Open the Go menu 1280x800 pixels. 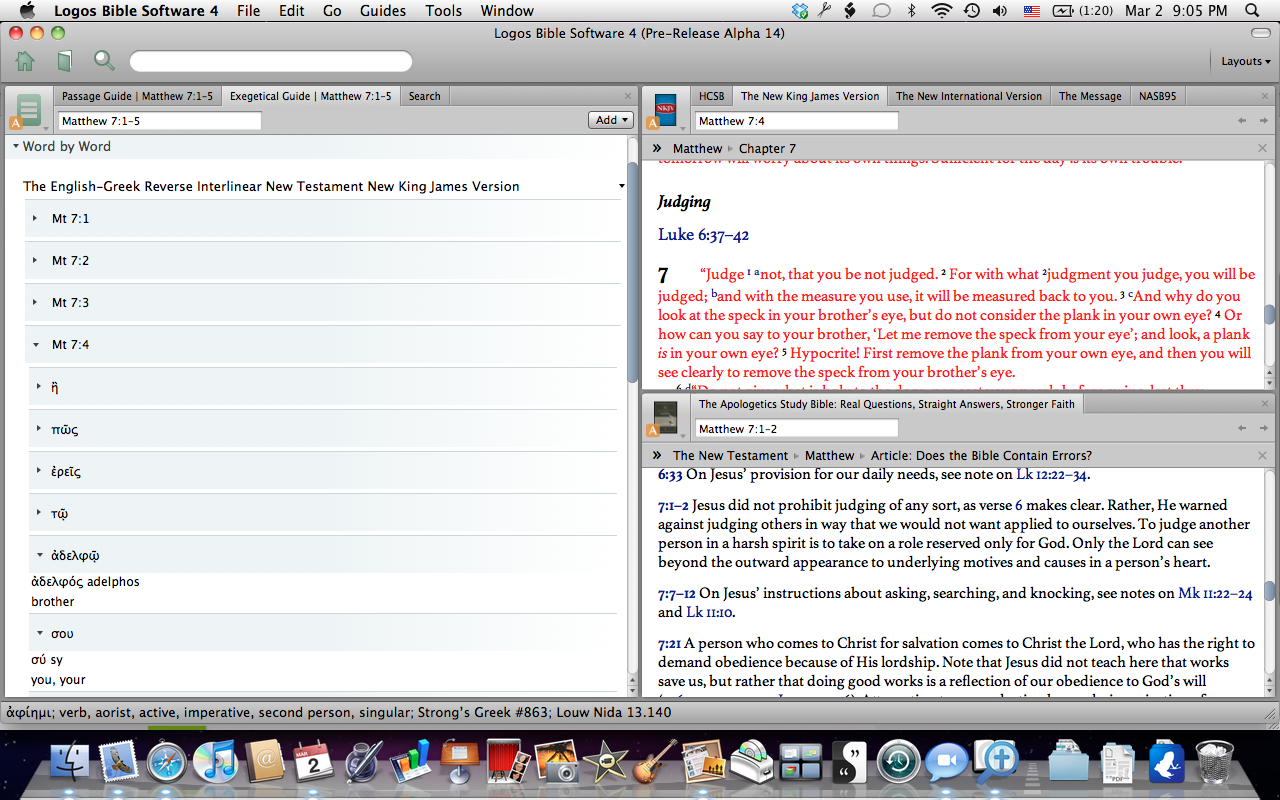[332, 11]
